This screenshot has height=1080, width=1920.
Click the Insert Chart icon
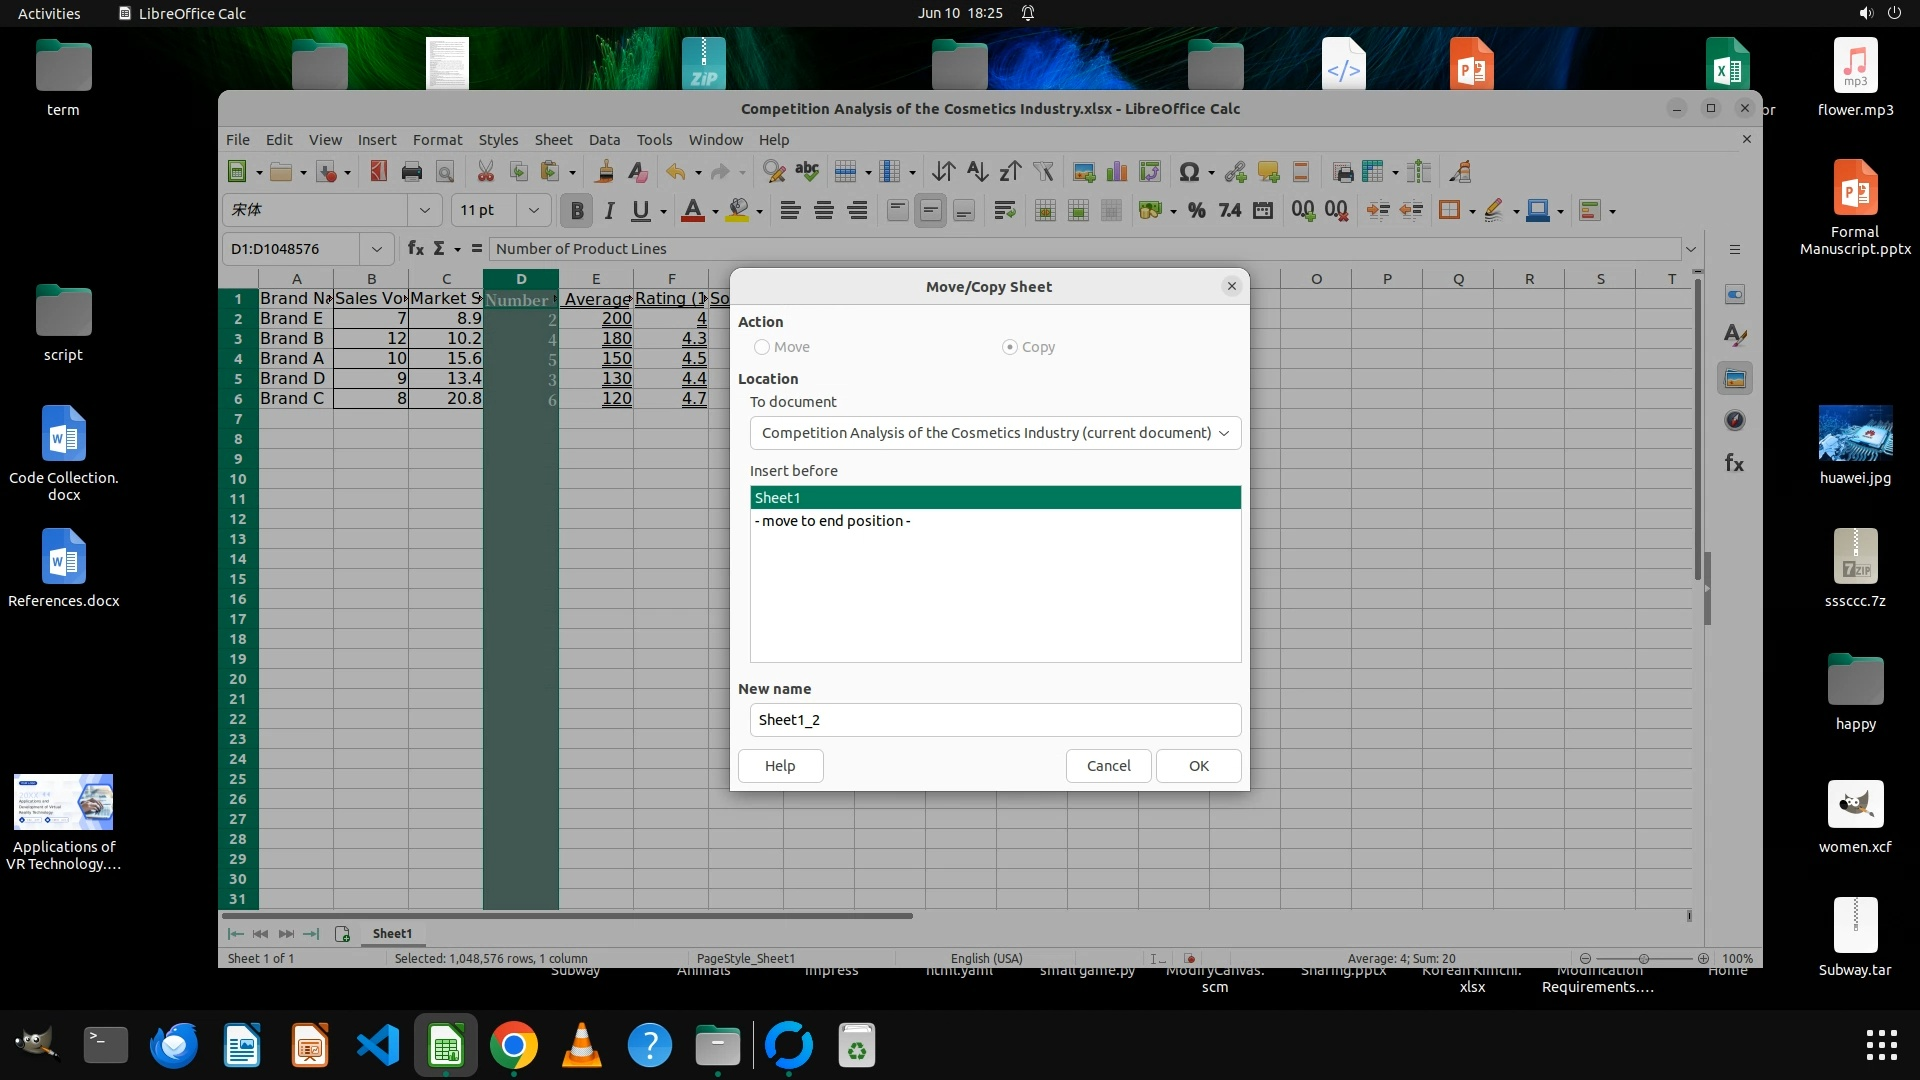(x=1116, y=172)
